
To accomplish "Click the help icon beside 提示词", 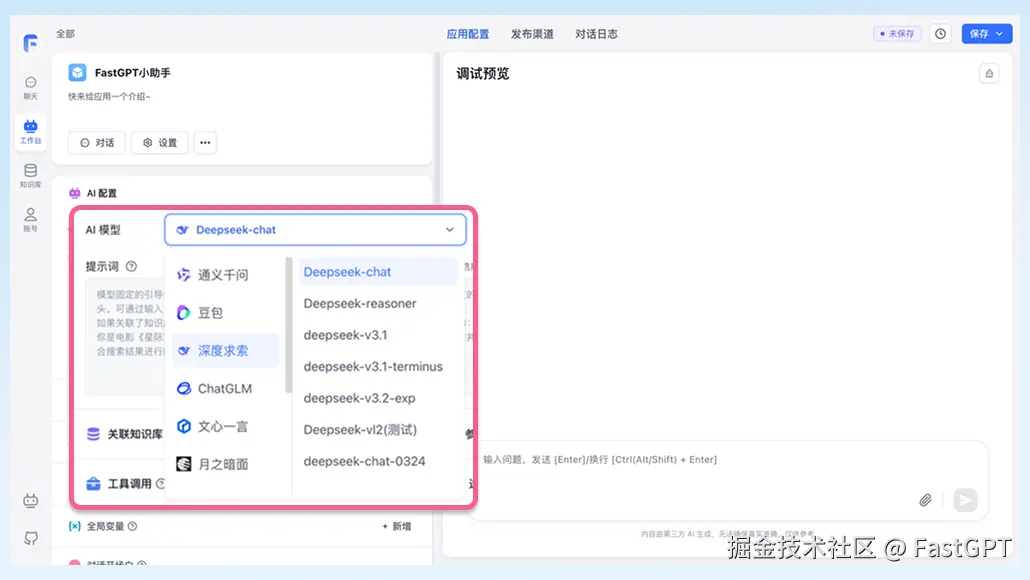I will point(131,266).
